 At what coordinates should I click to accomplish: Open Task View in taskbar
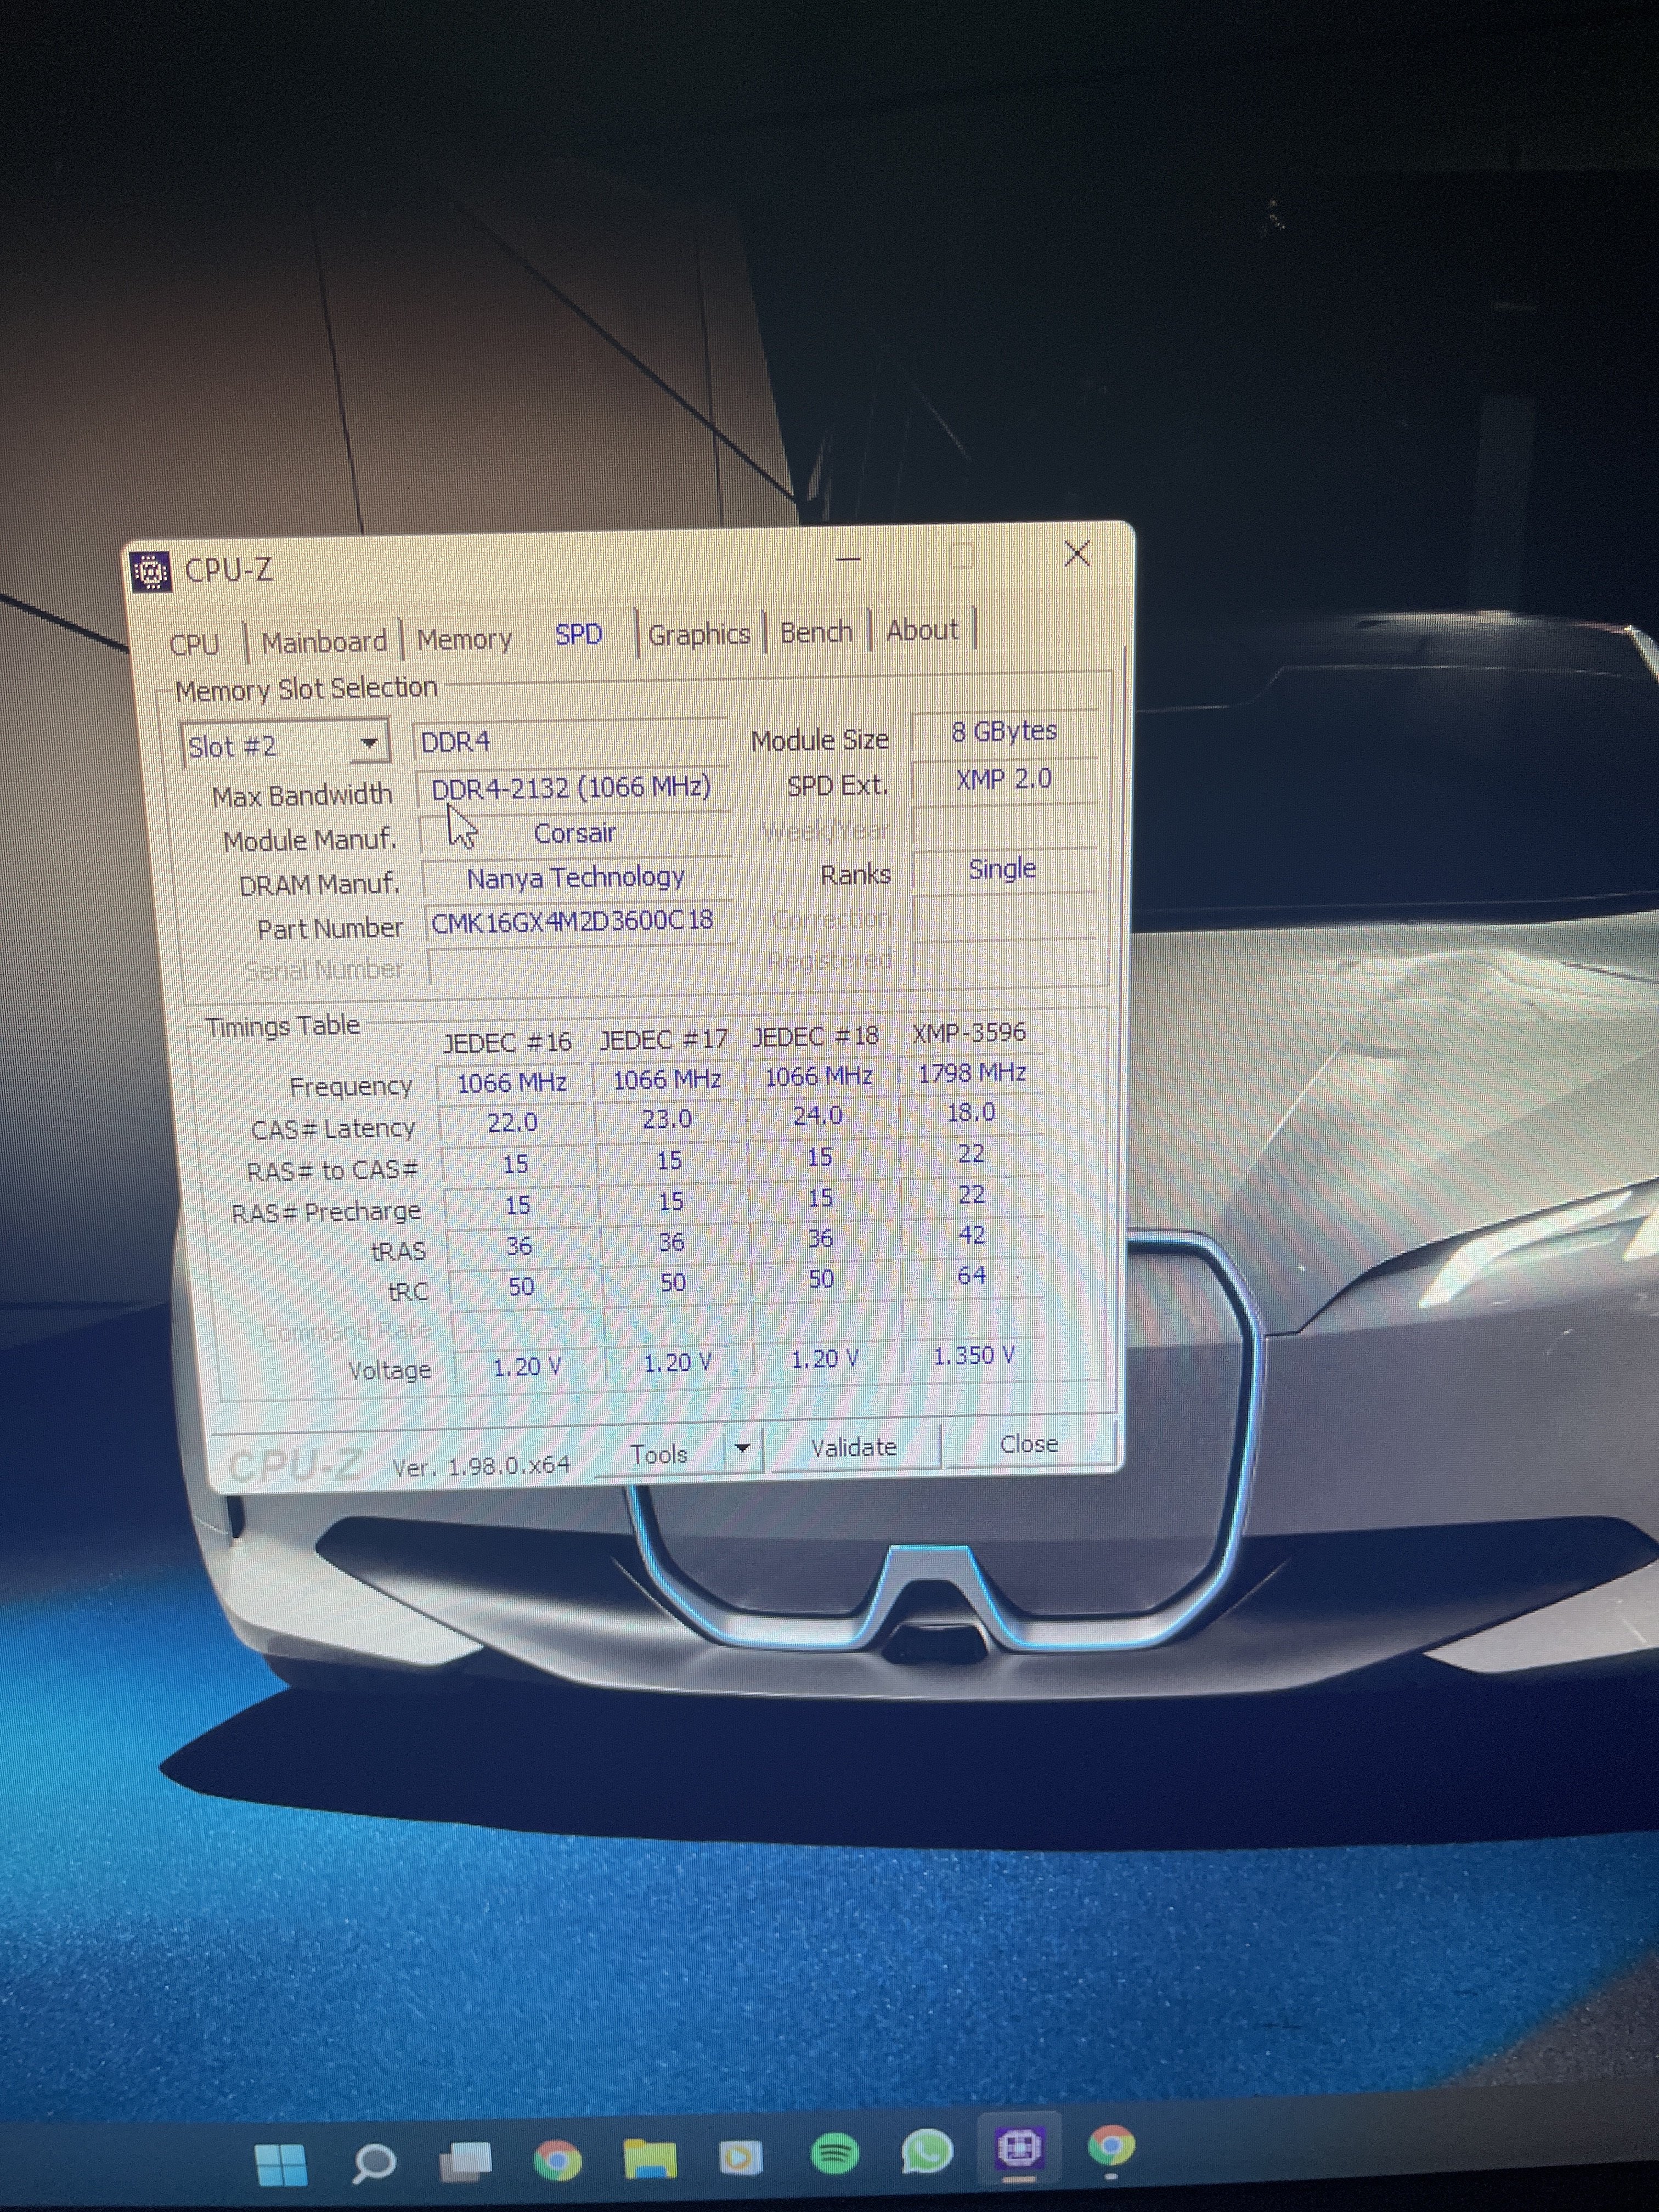click(466, 2161)
